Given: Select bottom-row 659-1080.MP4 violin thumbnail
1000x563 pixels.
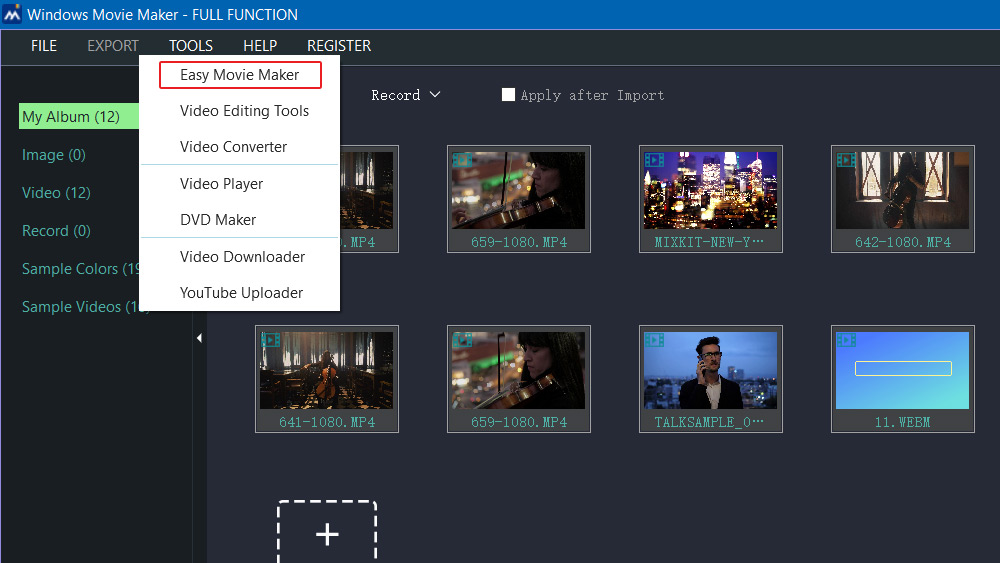Looking at the screenshot, I should [x=518, y=379].
